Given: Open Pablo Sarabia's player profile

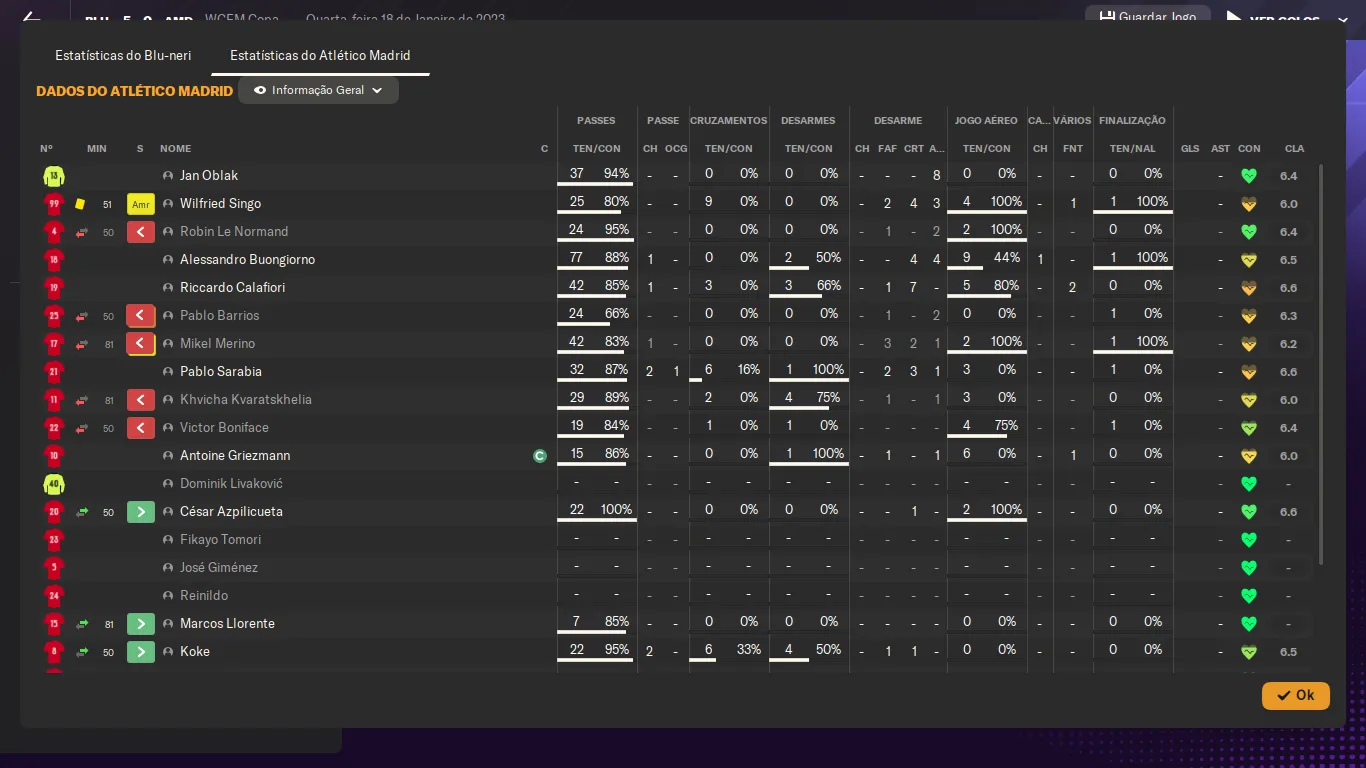Looking at the screenshot, I should point(221,372).
